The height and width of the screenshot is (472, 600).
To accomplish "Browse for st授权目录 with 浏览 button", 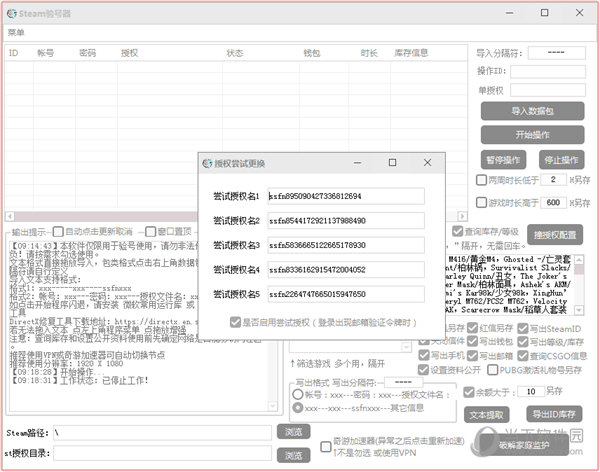I will 293,456.
